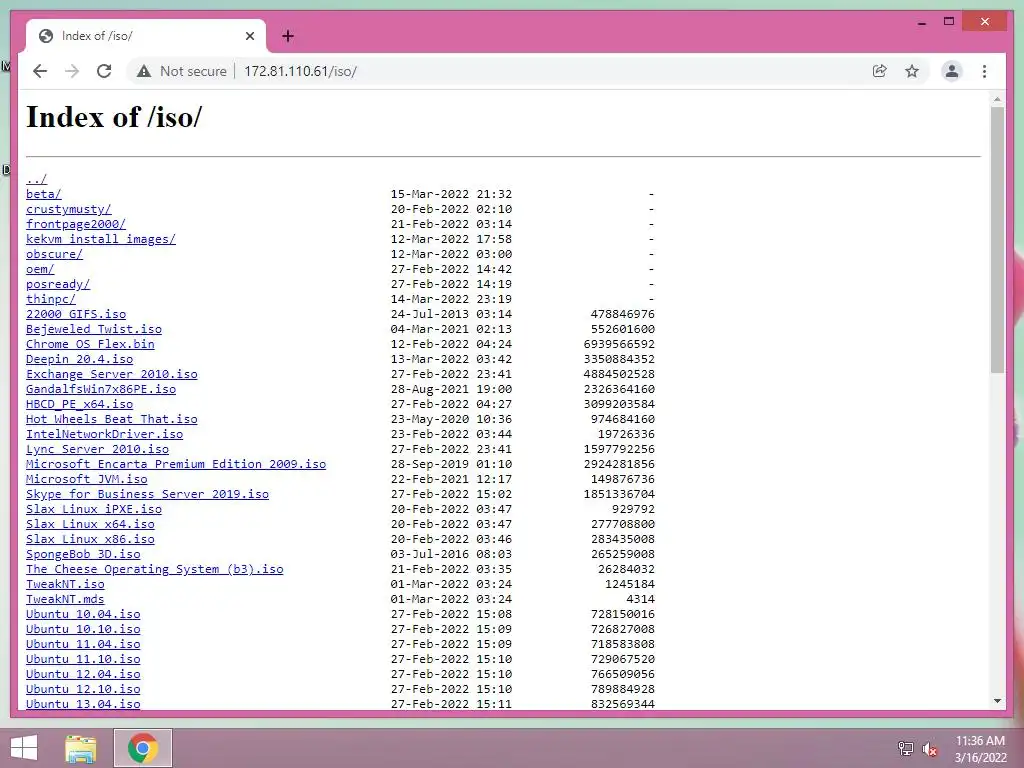Close the Index of /iso/ tab
The image size is (1024, 768).
coord(249,36)
